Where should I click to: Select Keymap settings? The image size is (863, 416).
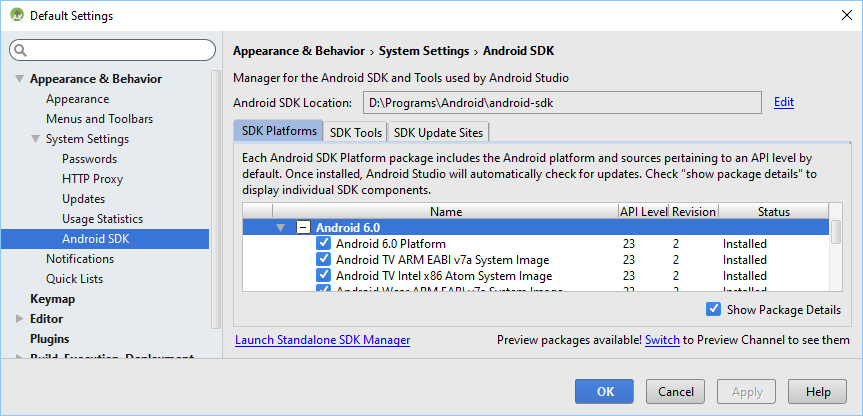tap(52, 299)
